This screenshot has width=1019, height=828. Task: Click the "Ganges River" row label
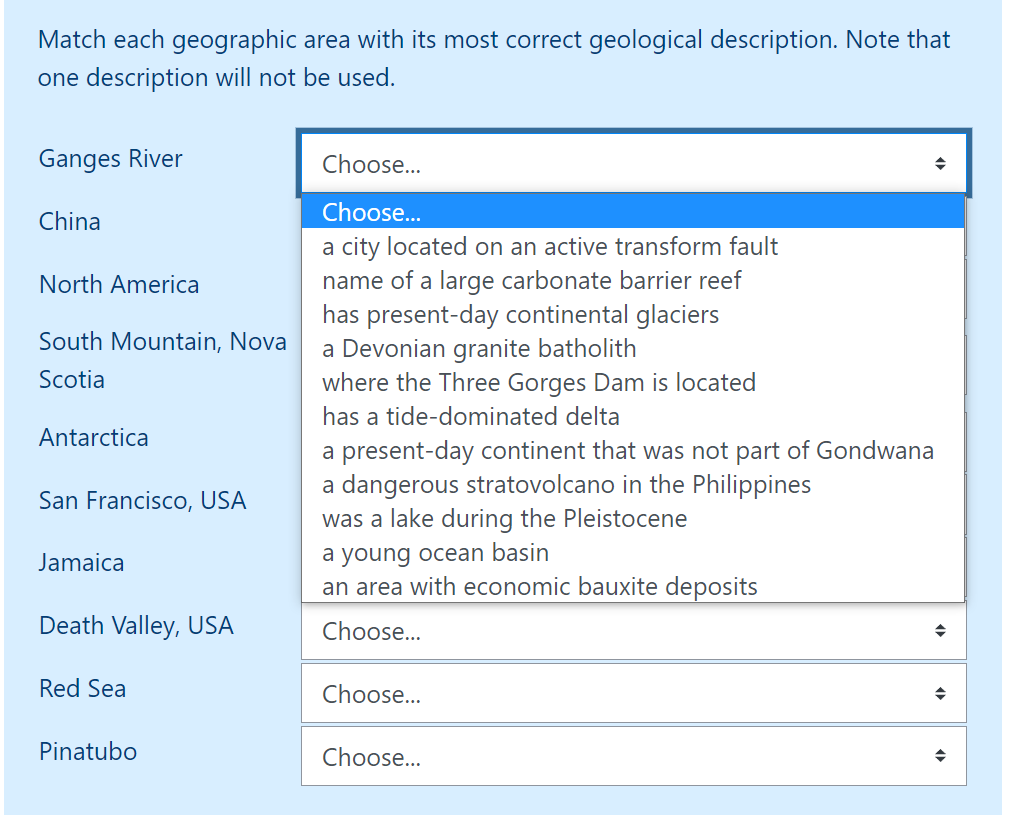110,158
